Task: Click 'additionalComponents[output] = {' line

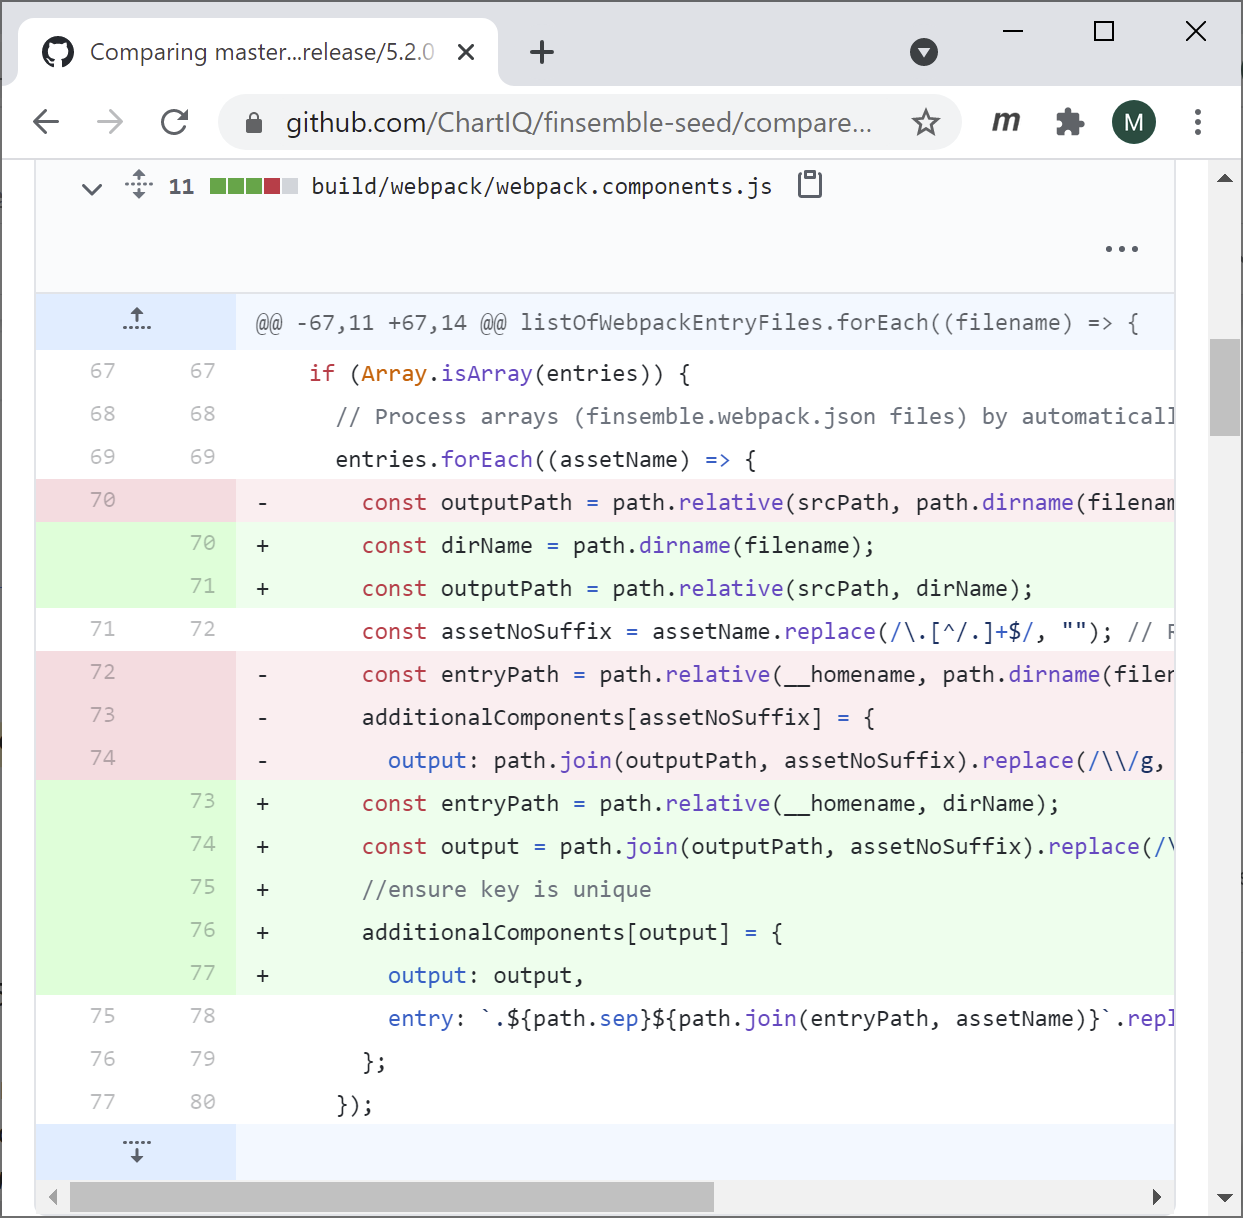Action: (x=572, y=932)
